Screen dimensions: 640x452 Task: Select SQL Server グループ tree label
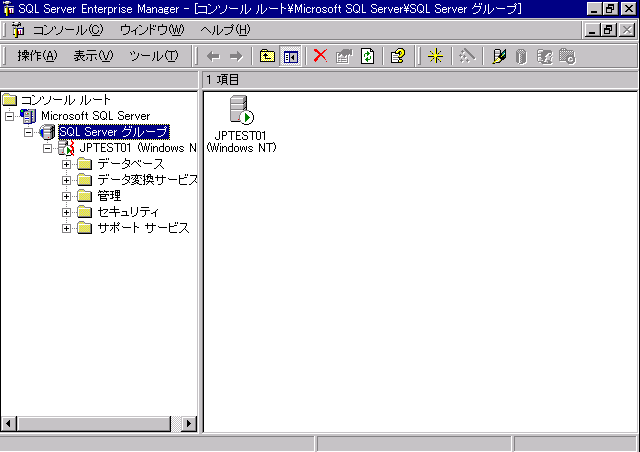point(113,132)
